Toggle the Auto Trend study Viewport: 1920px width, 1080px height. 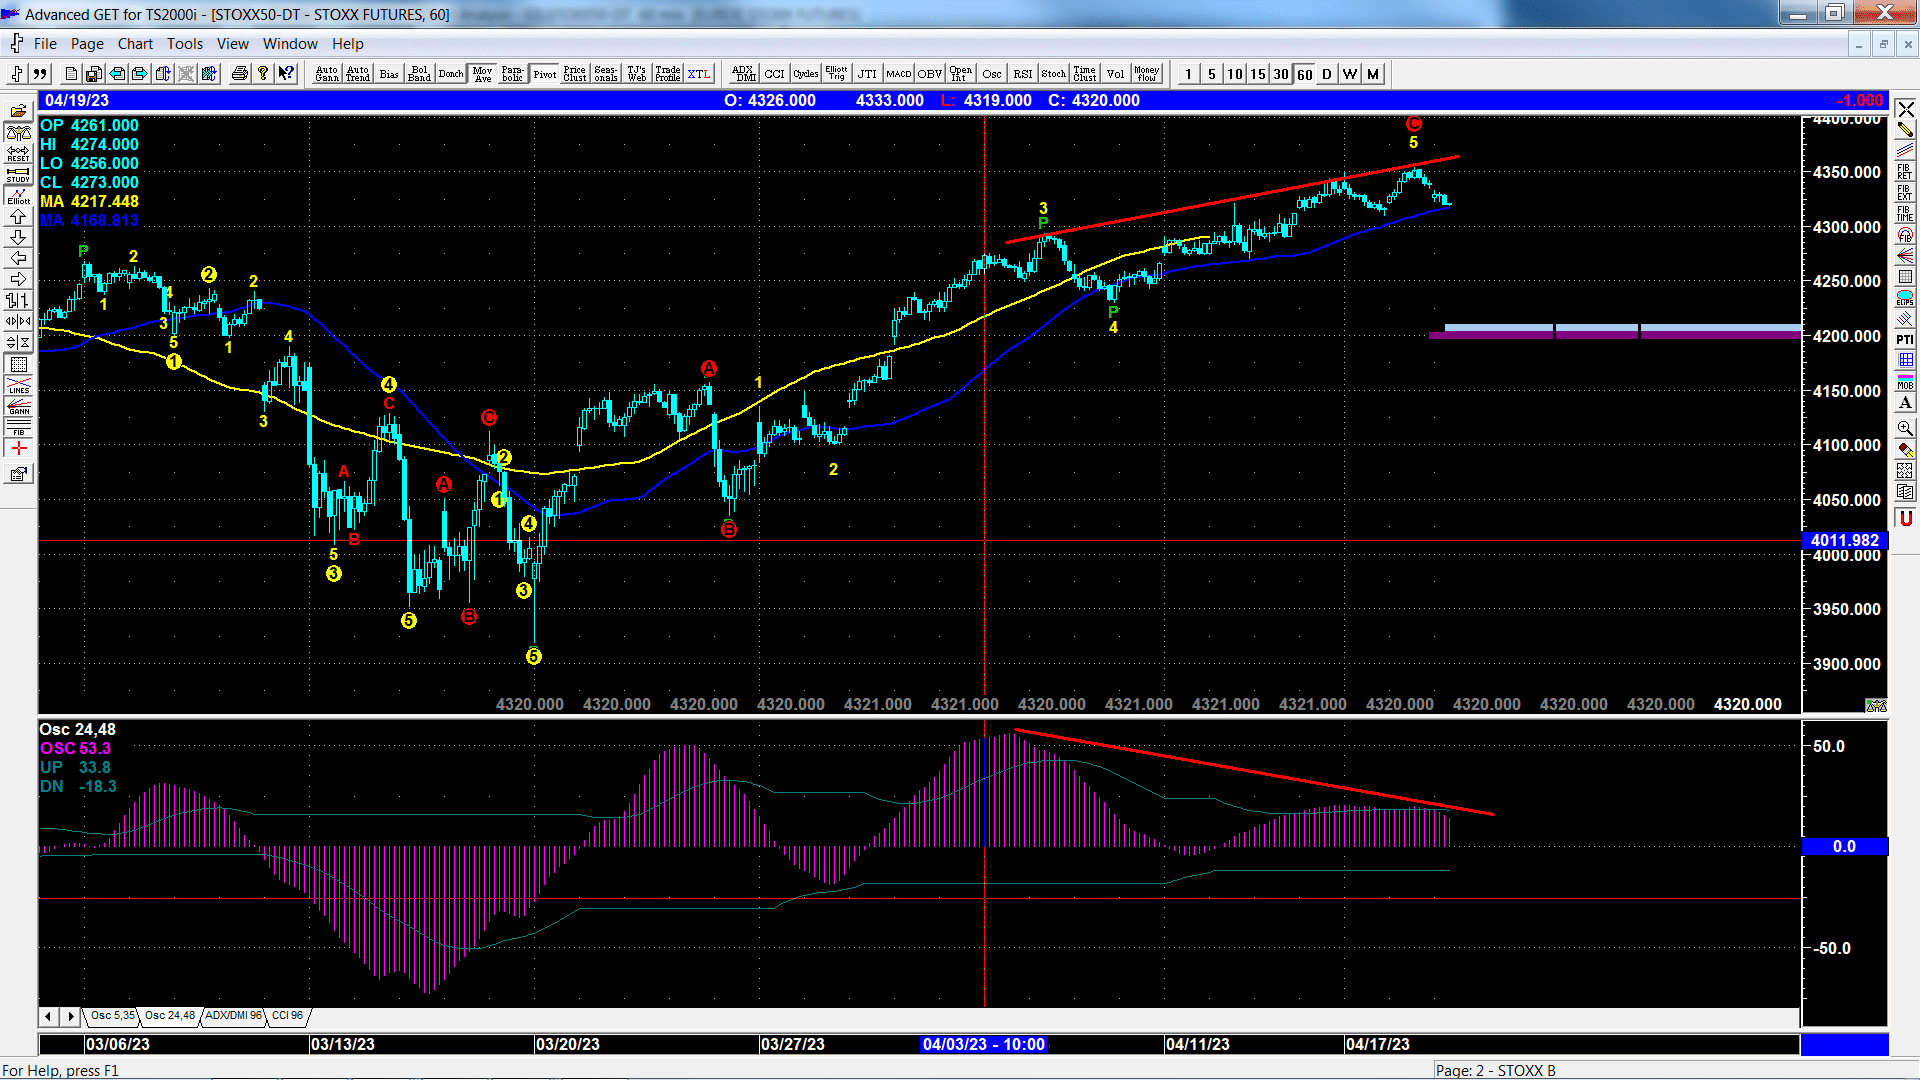(x=358, y=74)
